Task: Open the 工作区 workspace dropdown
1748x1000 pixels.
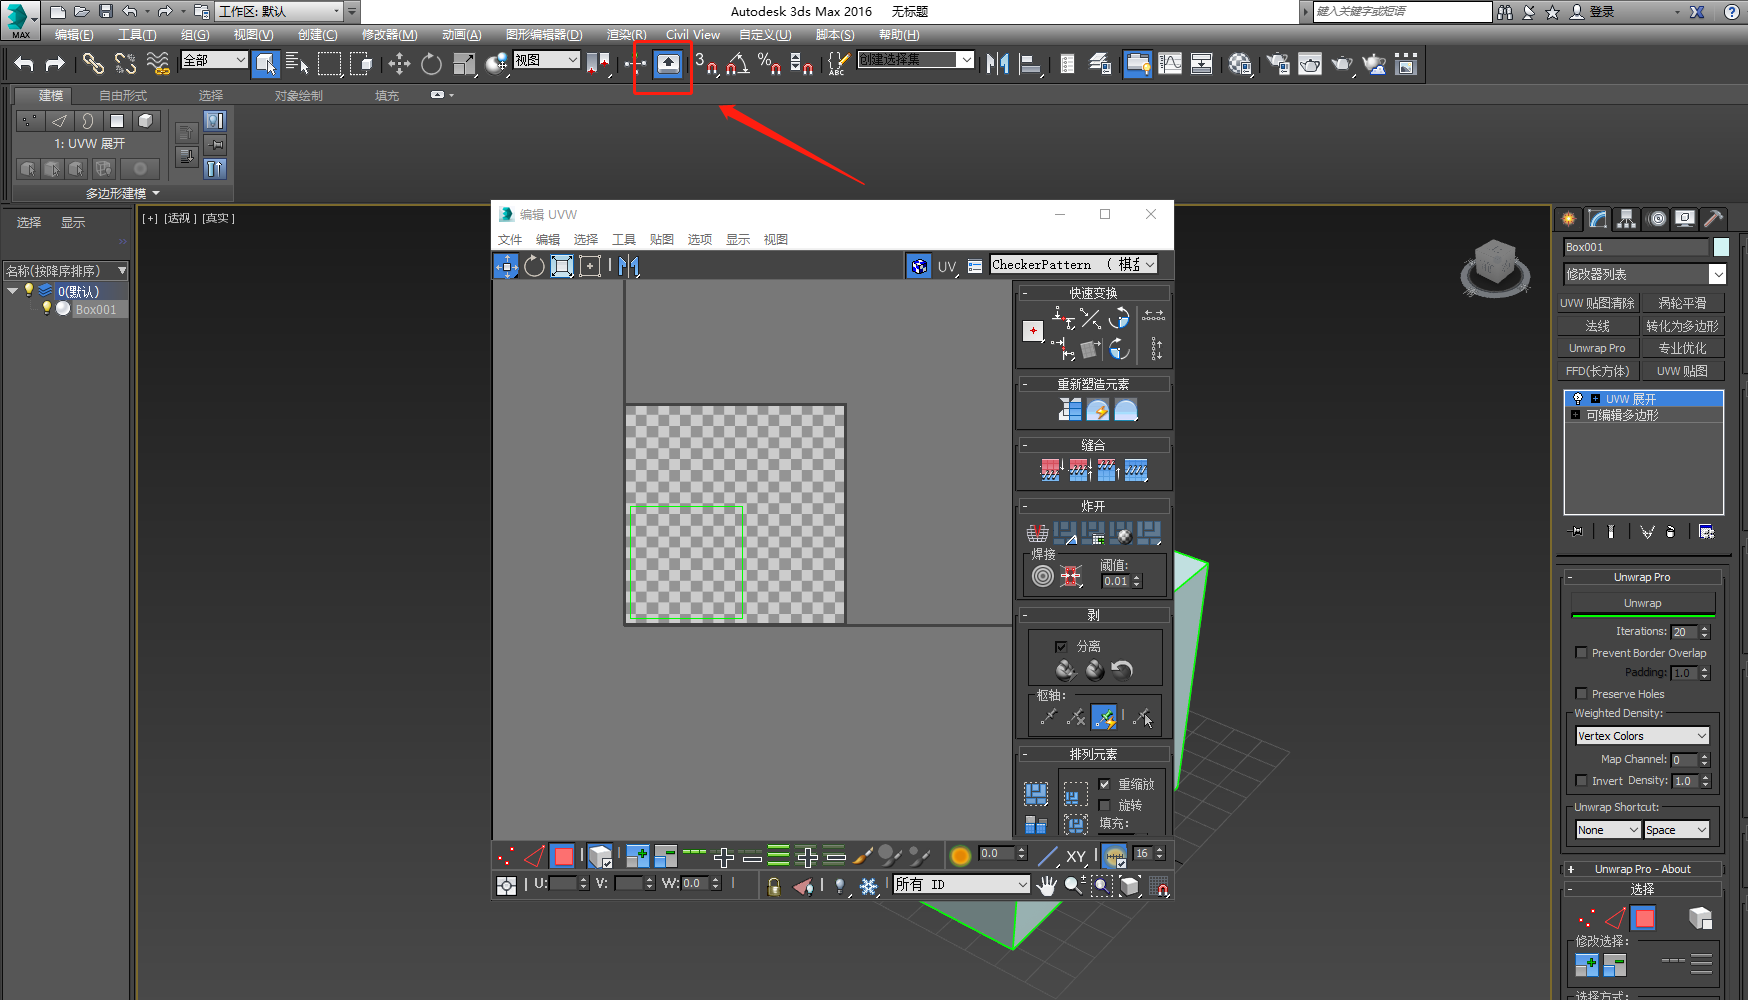Action: click(x=279, y=12)
